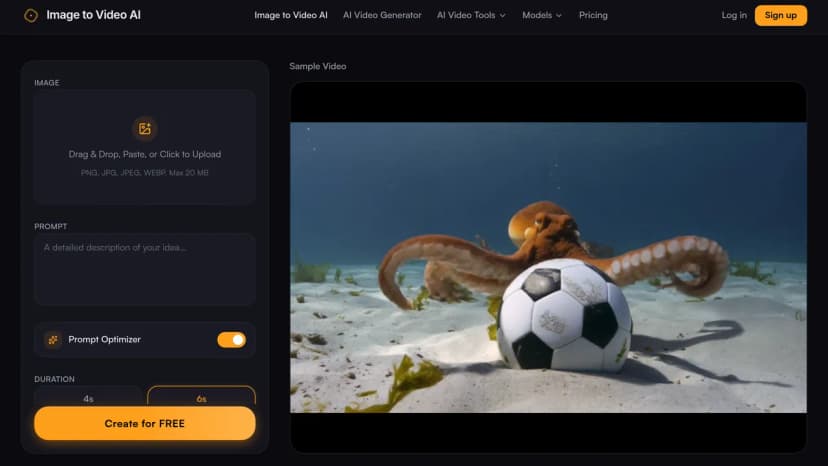Click the image upload icon
828x466 pixels.
[145, 128]
